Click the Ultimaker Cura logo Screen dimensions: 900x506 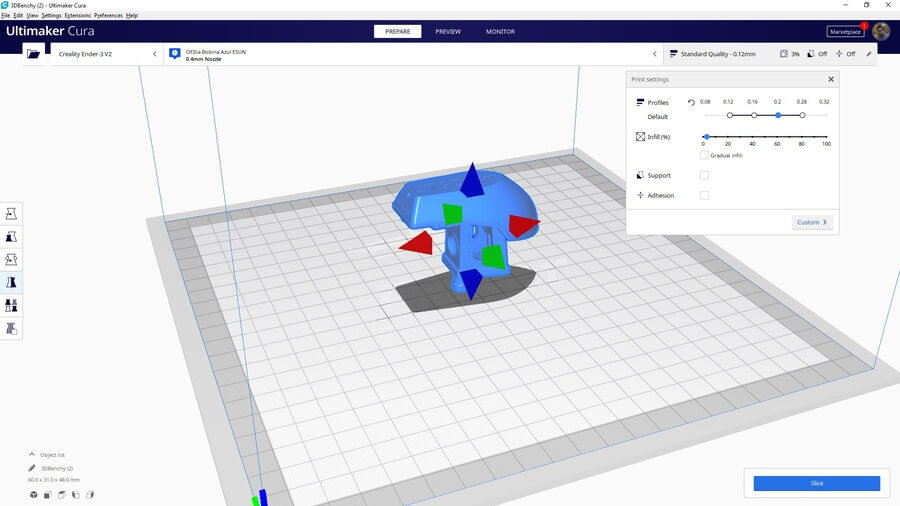coord(50,31)
